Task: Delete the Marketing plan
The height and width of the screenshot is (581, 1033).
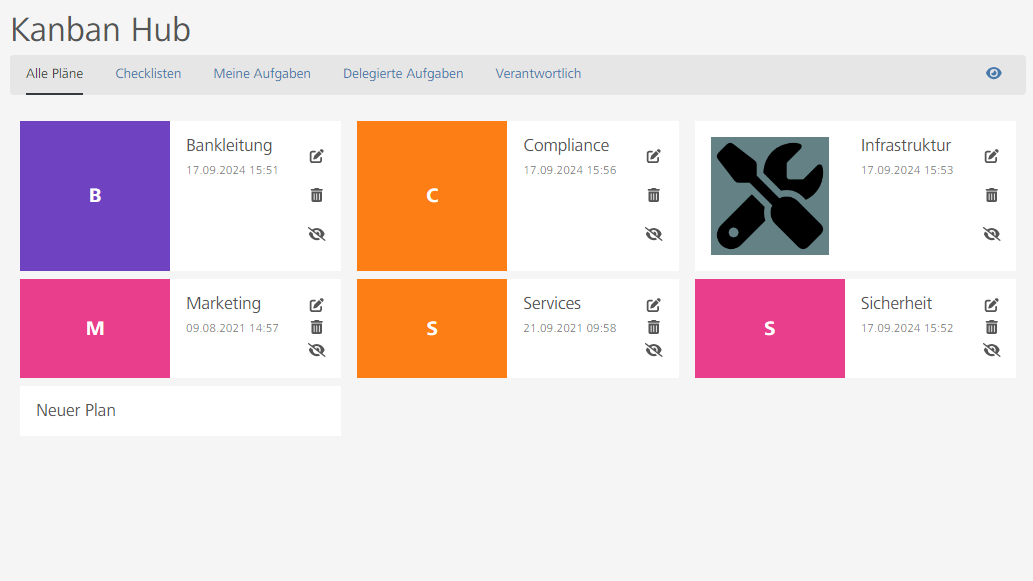Action: (x=317, y=327)
